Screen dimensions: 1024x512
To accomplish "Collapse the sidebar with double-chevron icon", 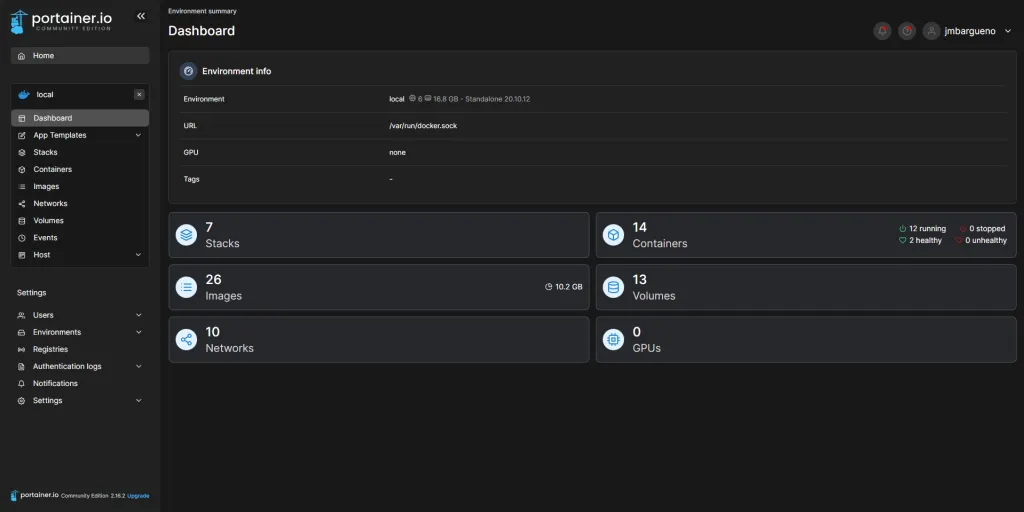I will click(140, 16).
